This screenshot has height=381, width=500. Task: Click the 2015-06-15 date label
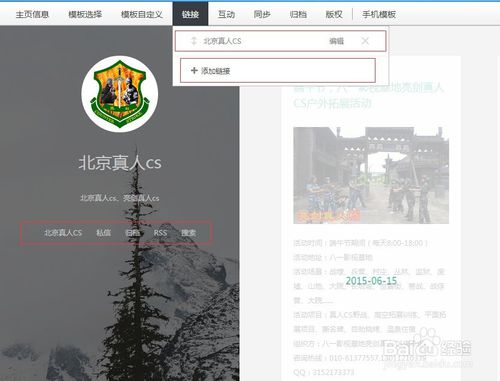[371, 281]
